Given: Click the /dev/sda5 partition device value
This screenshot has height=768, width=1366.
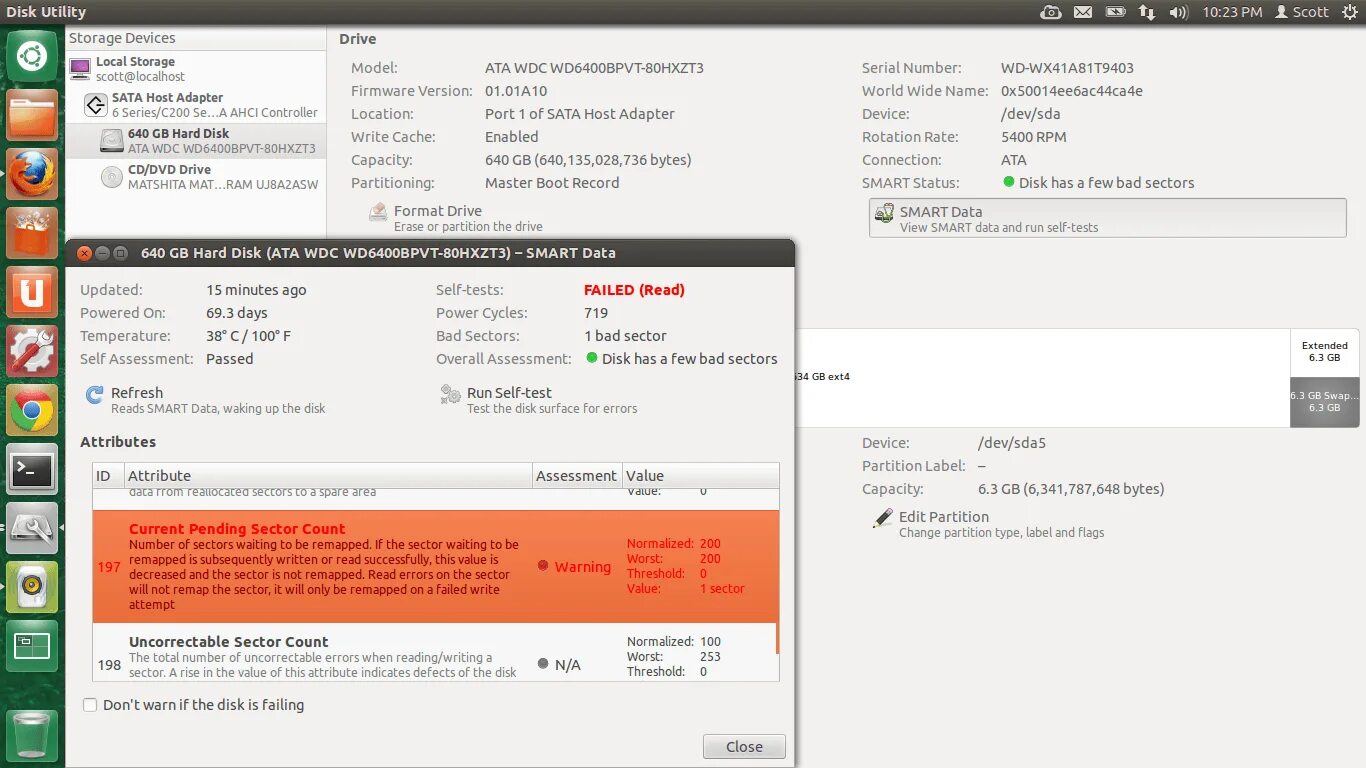Looking at the screenshot, I should coord(1012,443).
